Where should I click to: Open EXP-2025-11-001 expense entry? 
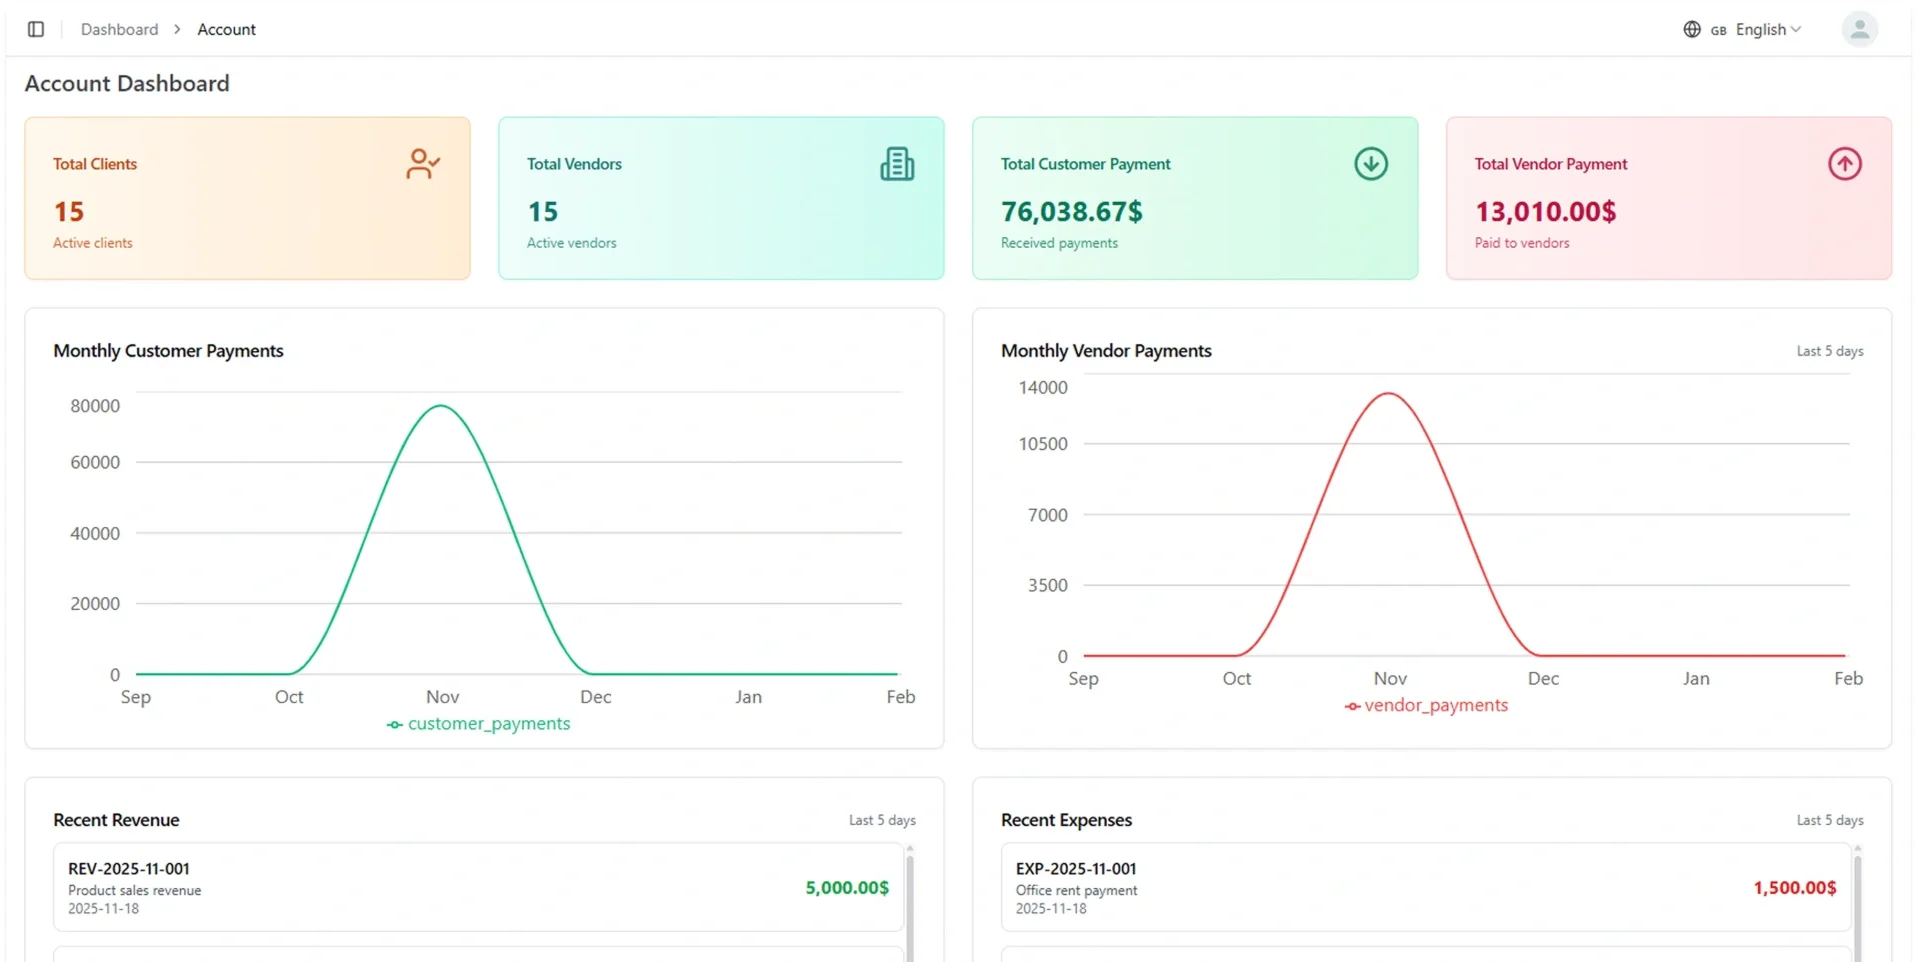(1425, 887)
